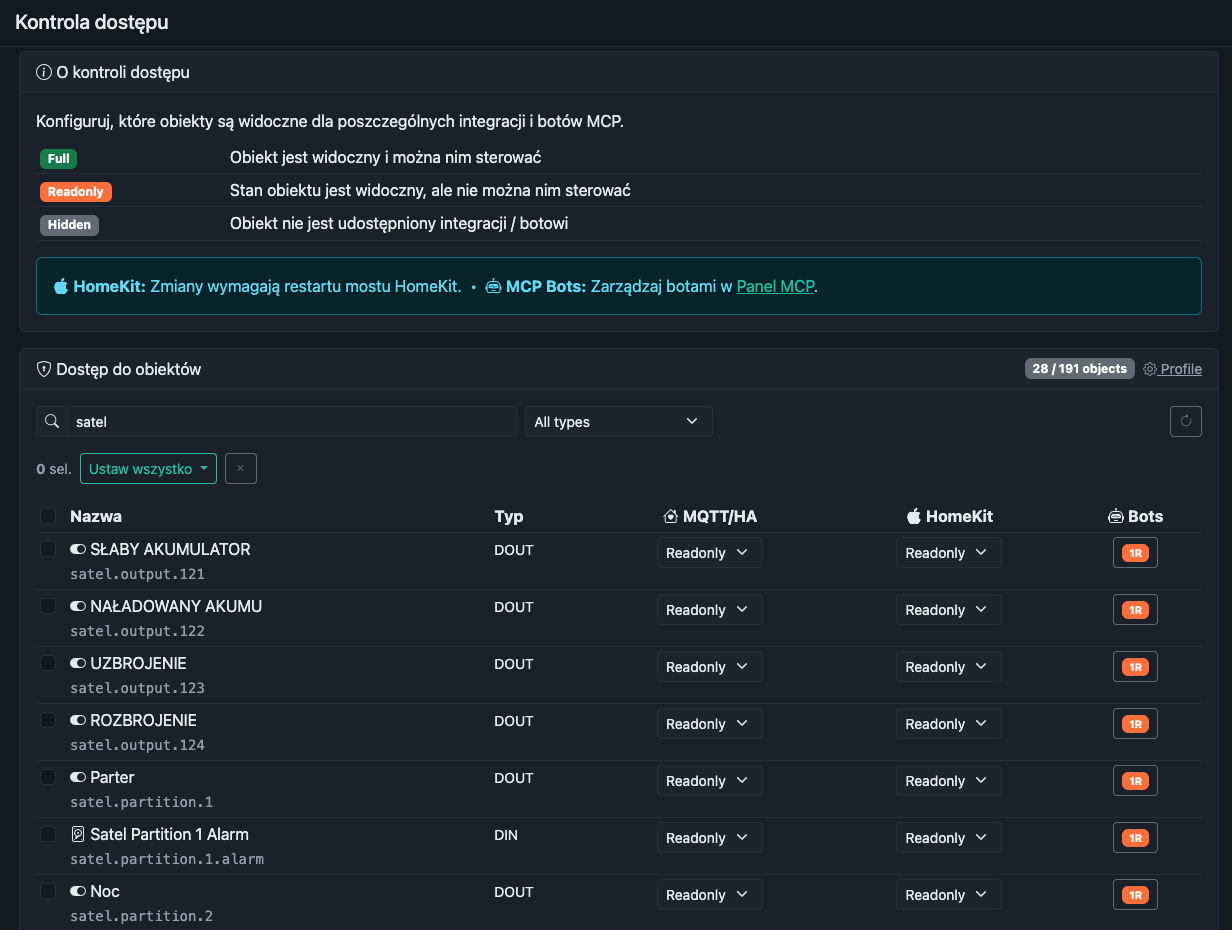Click the clear selection X button
Screen dimensions: 1232x930
(x=241, y=468)
